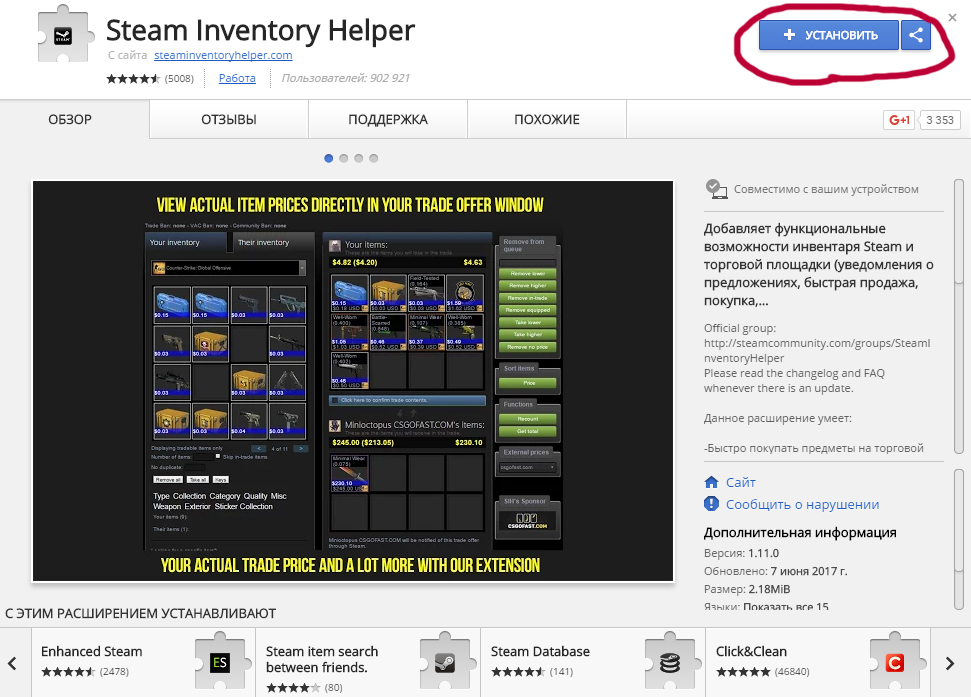Click the G+1 button
The width and height of the screenshot is (971, 697).
[x=899, y=120]
